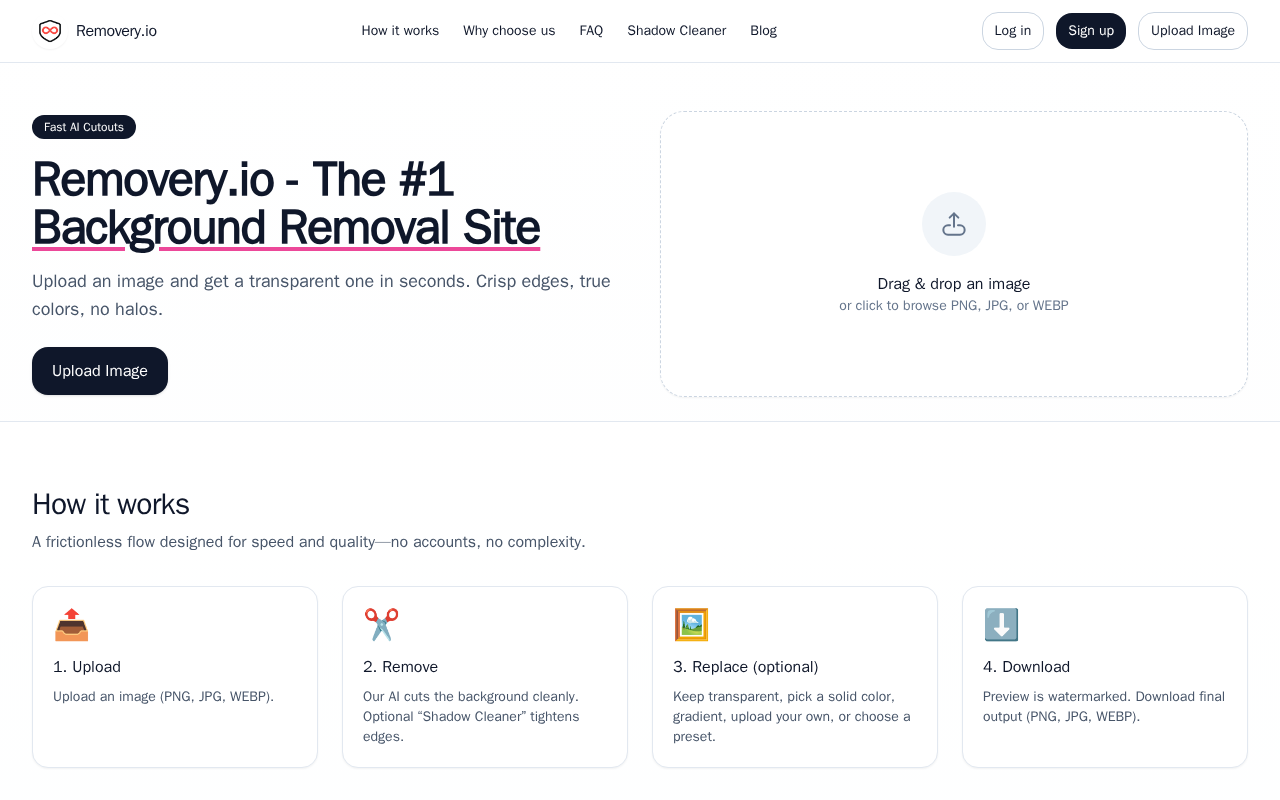Click the "Upload an image and get a transparent one" tagline
This screenshot has width=1280, height=800.
(x=321, y=295)
